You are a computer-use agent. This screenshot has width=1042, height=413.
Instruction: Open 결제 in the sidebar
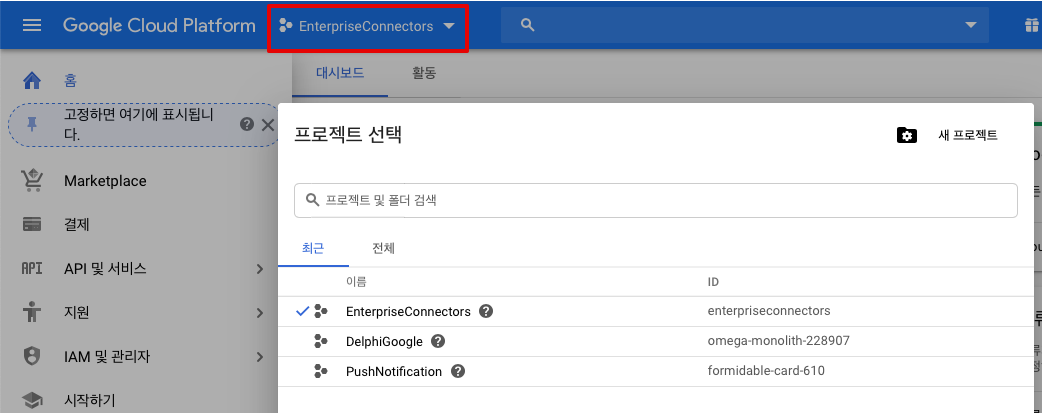tap(76, 225)
